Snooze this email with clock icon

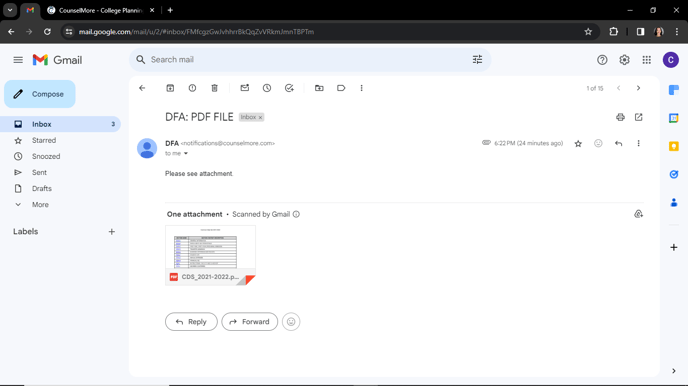267,88
